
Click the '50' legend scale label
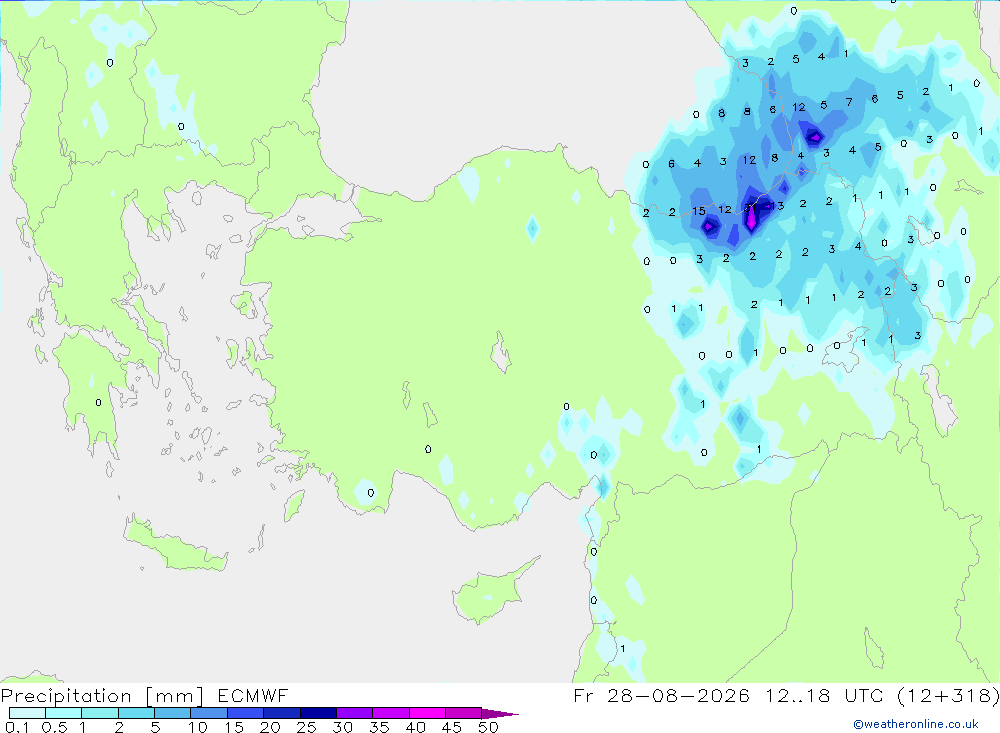pyautogui.click(x=488, y=727)
